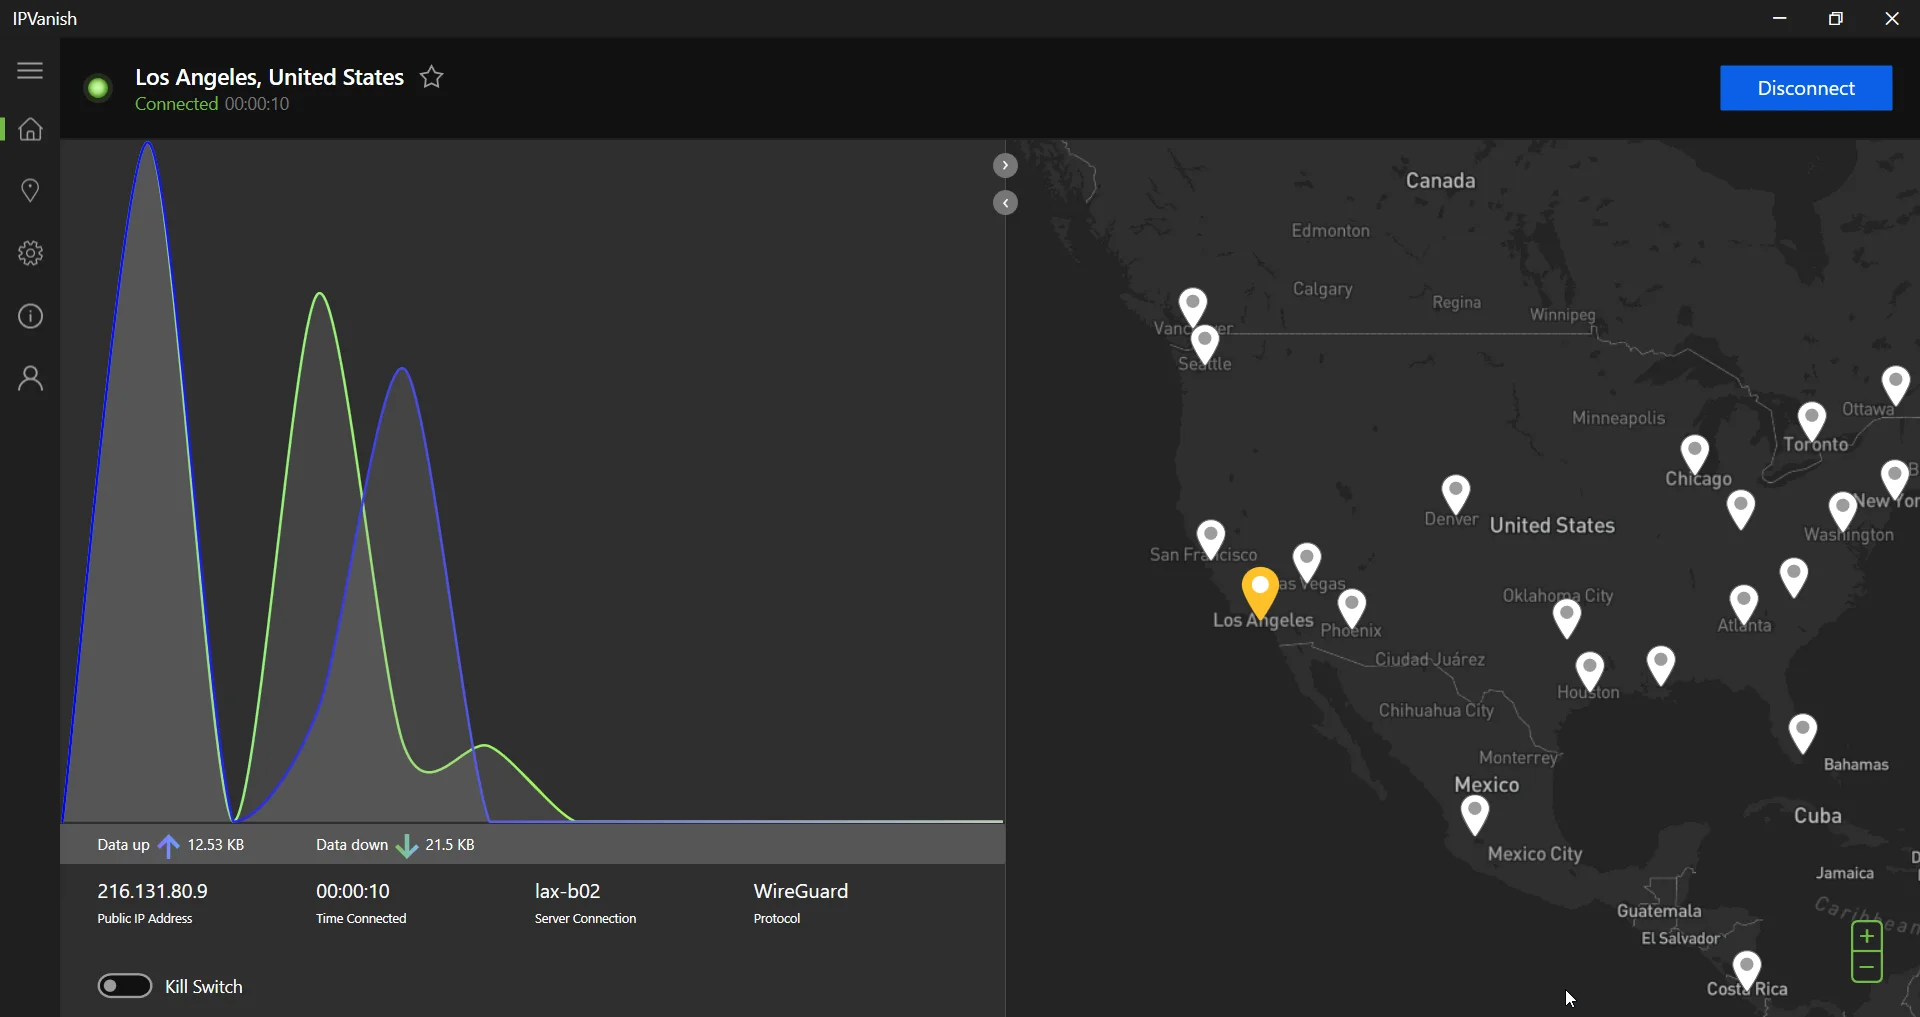
Task: Click the 12.53 KB data up value
Action: click(216, 845)
